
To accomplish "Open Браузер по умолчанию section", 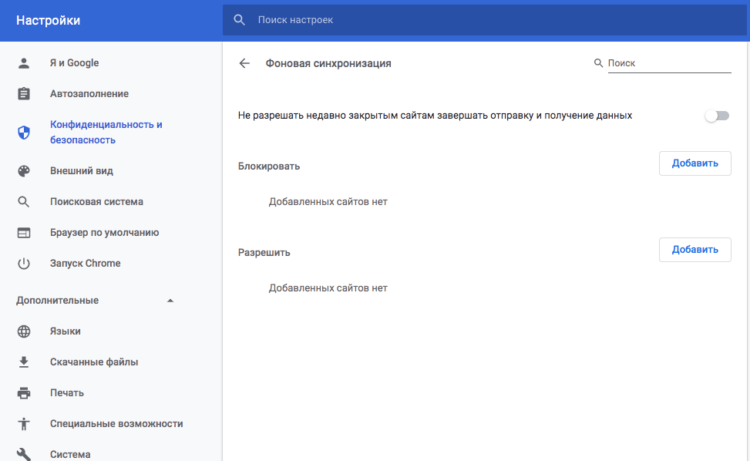I will 104,232.
